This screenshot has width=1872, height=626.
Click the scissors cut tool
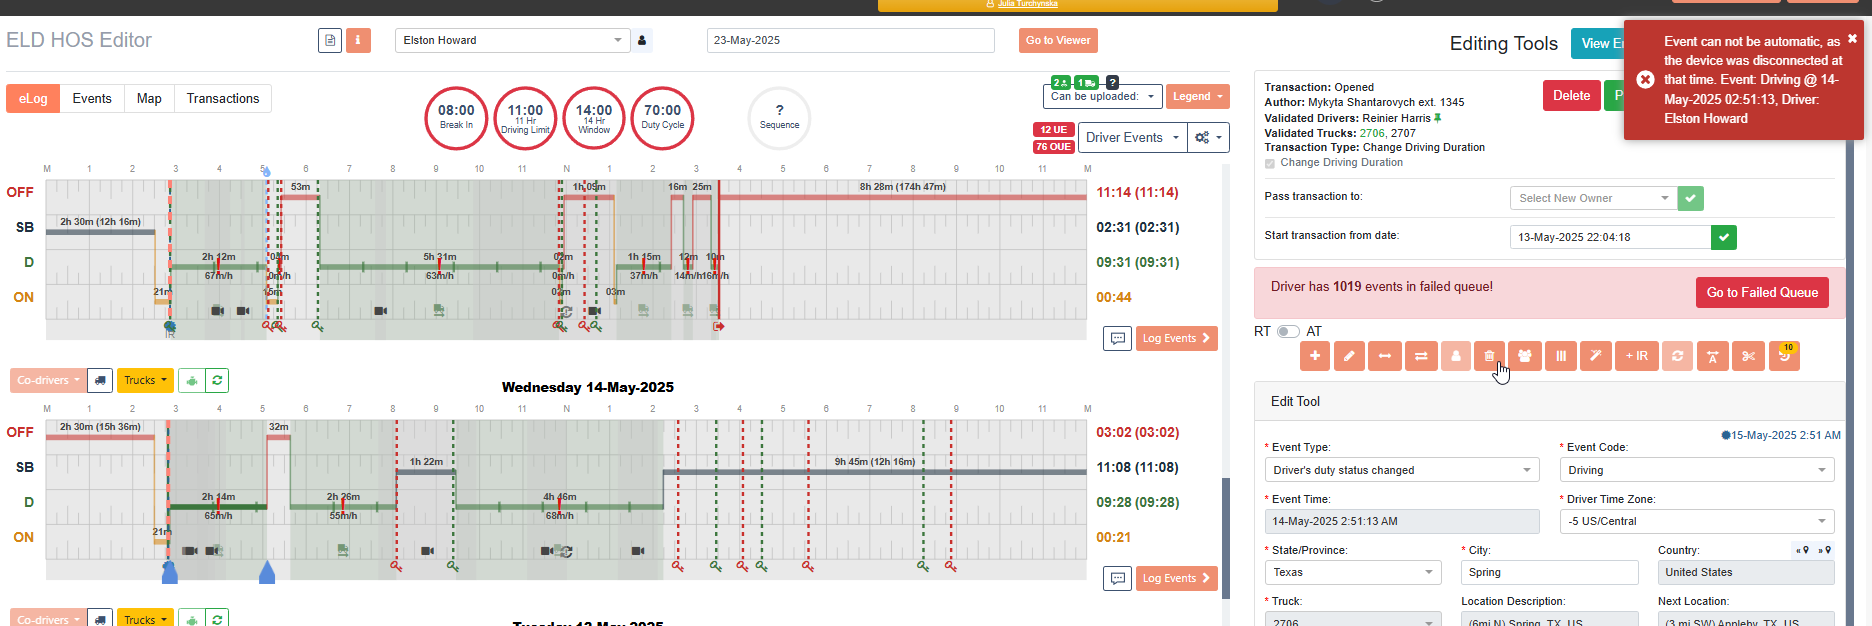1748,356
